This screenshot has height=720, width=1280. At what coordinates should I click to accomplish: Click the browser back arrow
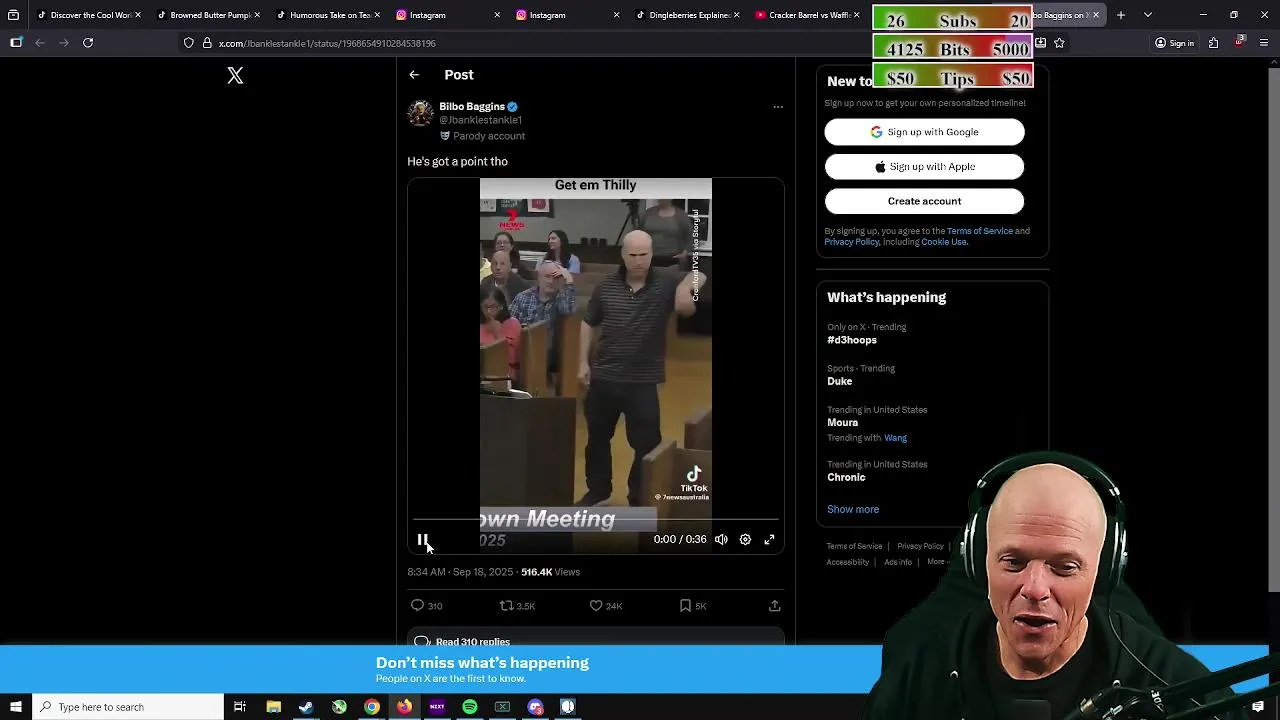(40, 43)
